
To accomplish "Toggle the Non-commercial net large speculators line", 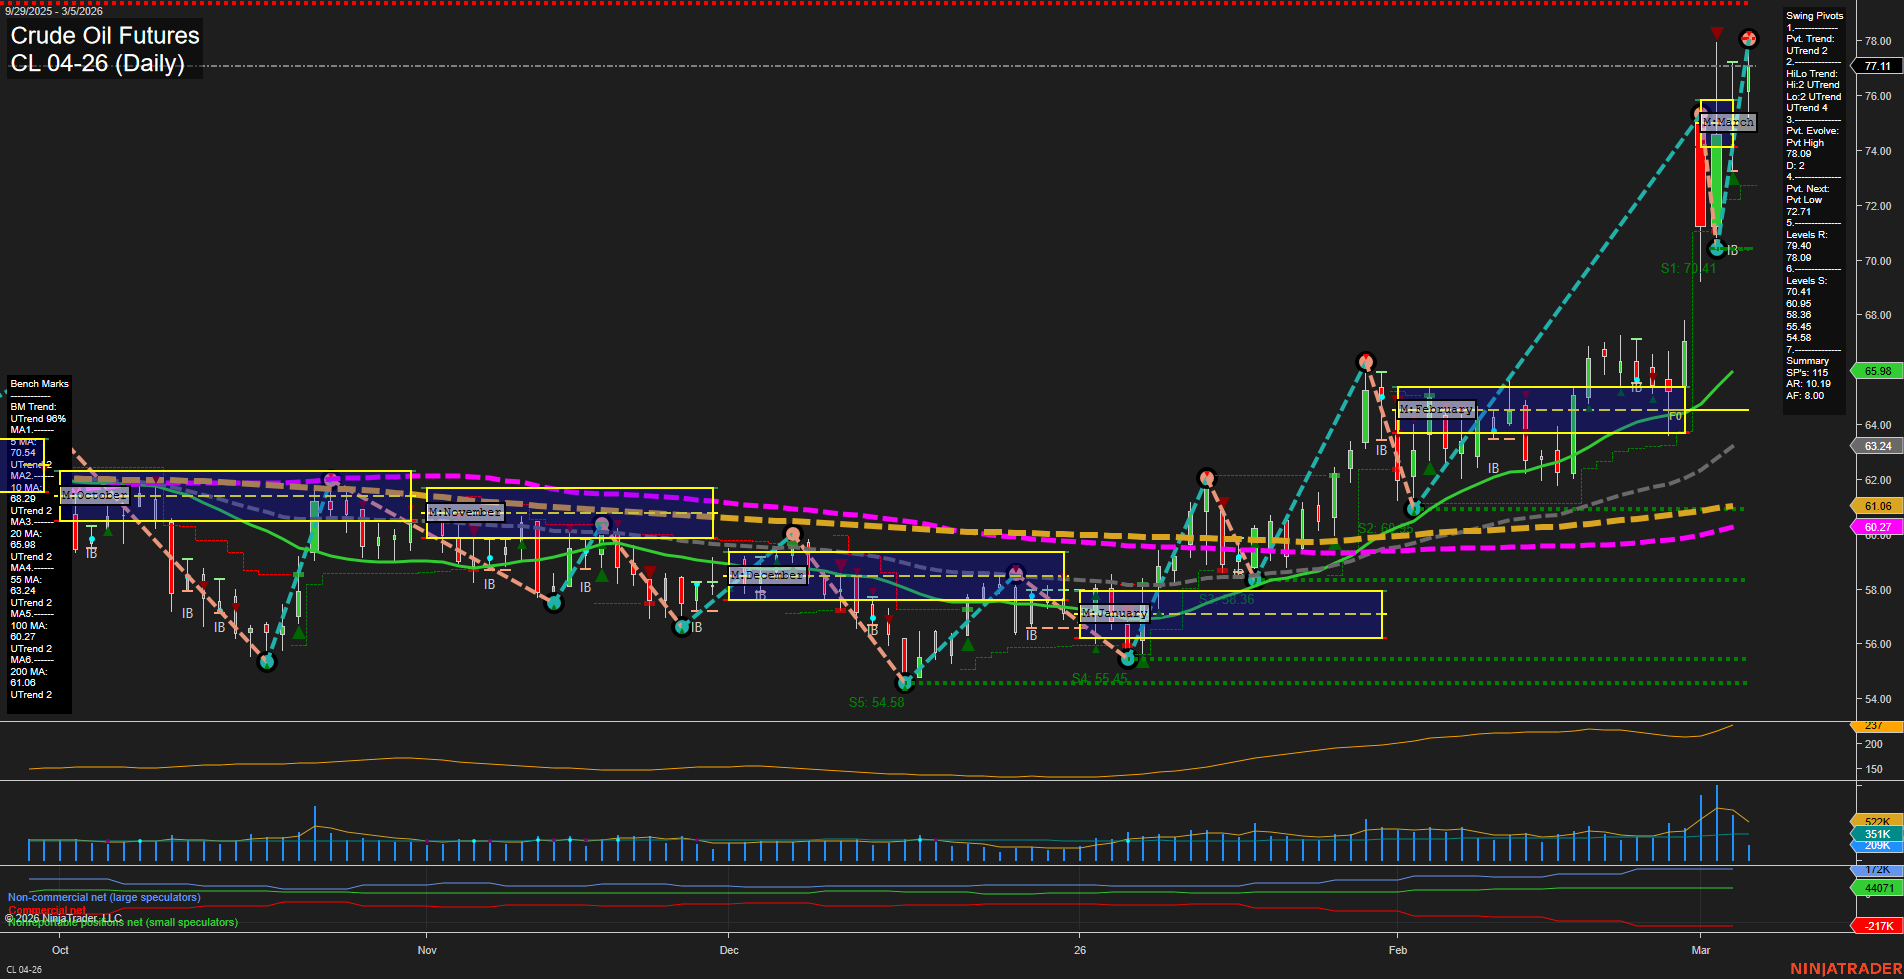I will (103, 897).
